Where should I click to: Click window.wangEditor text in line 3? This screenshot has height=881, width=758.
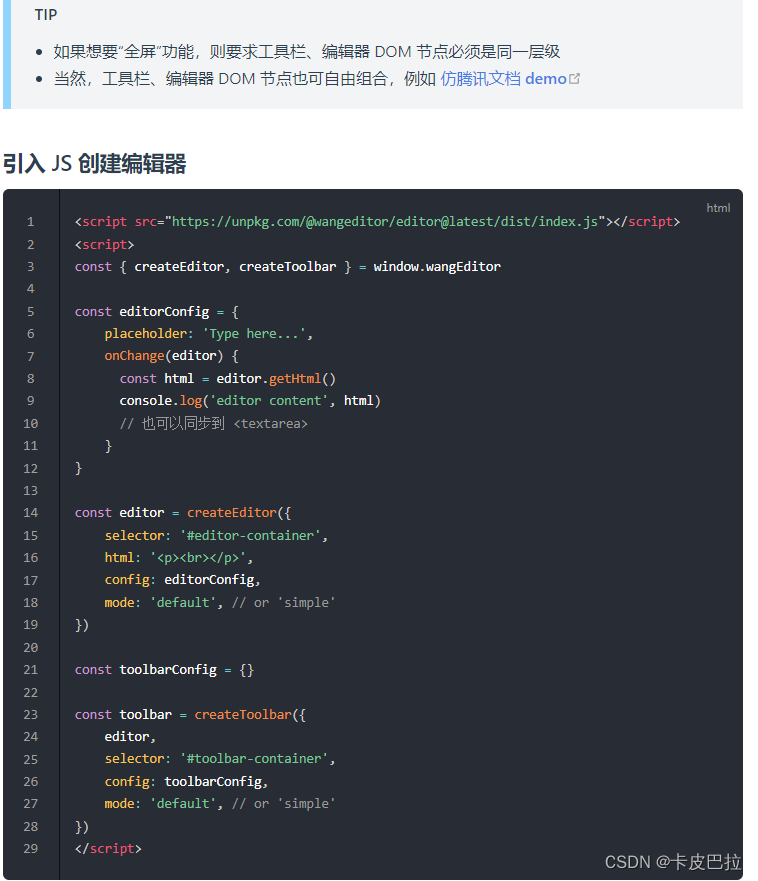click(x=437, y=267)
